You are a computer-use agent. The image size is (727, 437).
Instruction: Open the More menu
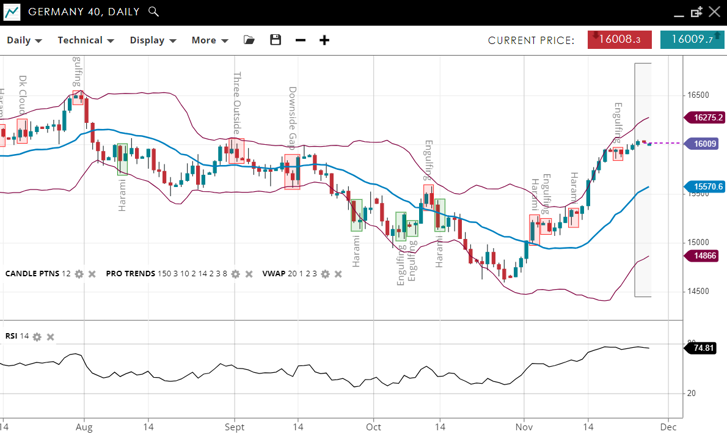(x=209, y=40)
